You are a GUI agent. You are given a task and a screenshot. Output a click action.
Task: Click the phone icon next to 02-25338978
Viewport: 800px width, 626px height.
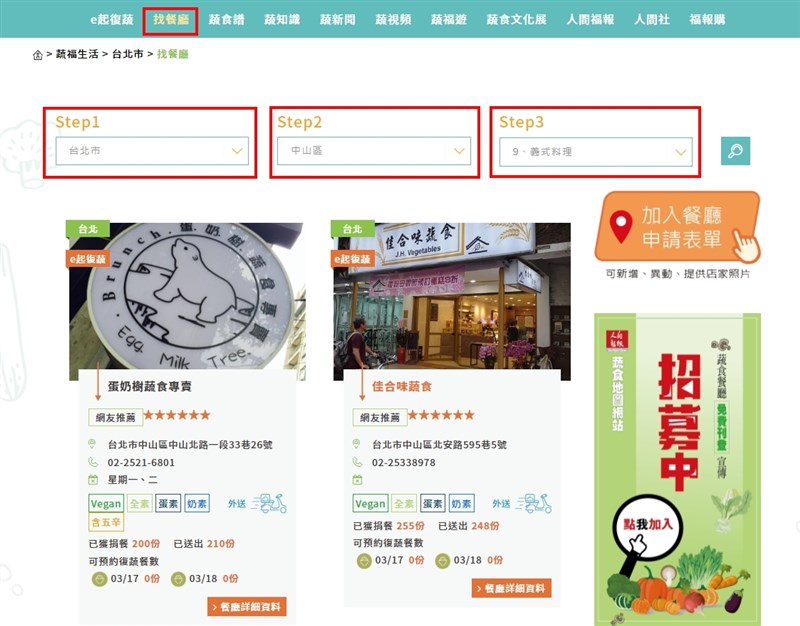(x=357, y=462)
